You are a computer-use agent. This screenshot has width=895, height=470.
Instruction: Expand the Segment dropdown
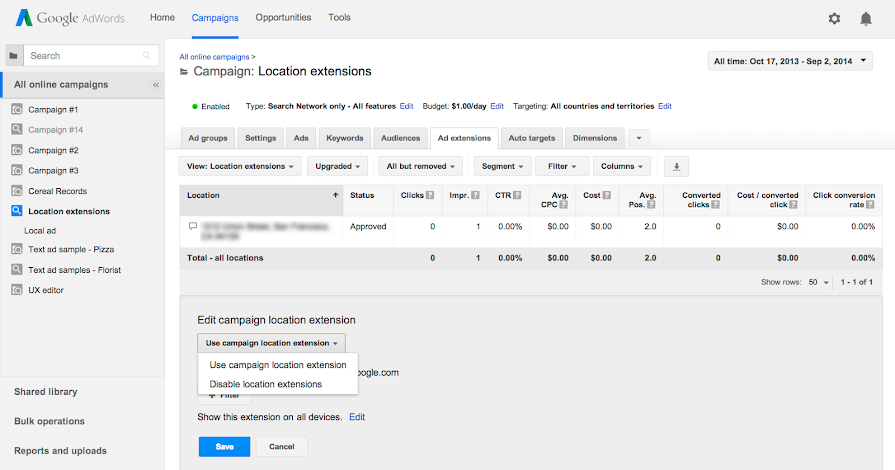click(501, 166)
